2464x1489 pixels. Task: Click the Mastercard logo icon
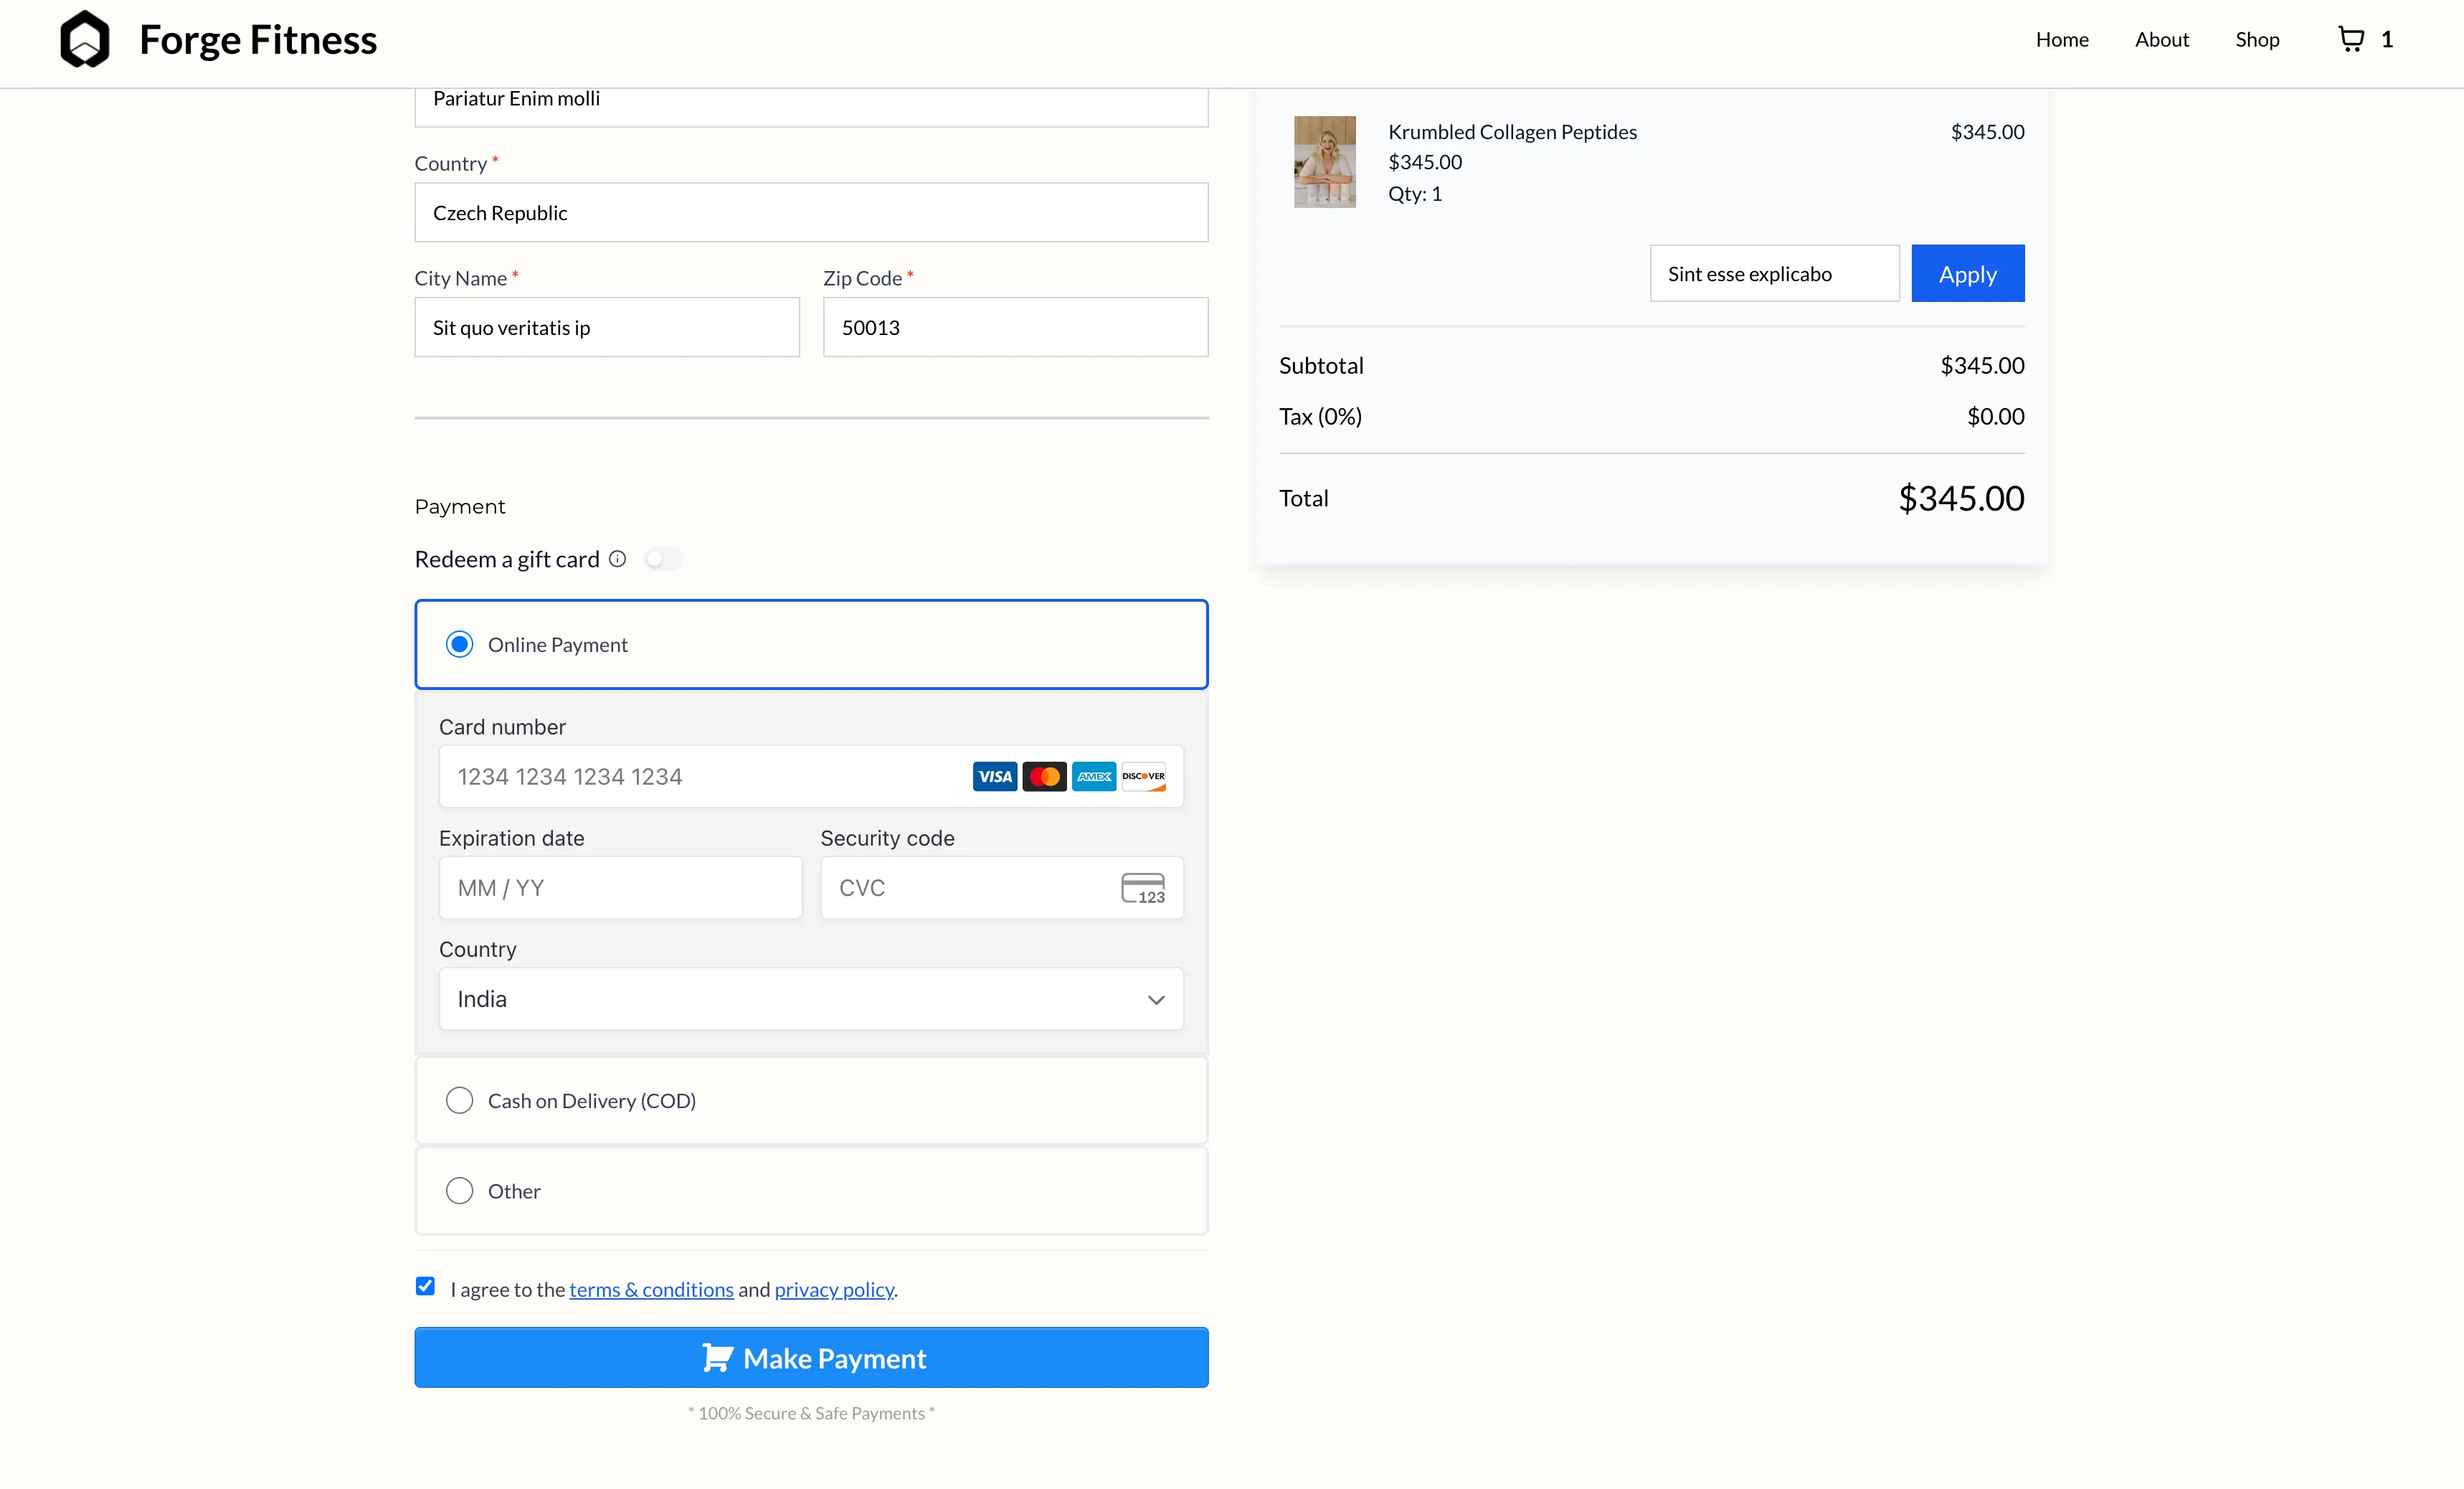(1044, 777)
